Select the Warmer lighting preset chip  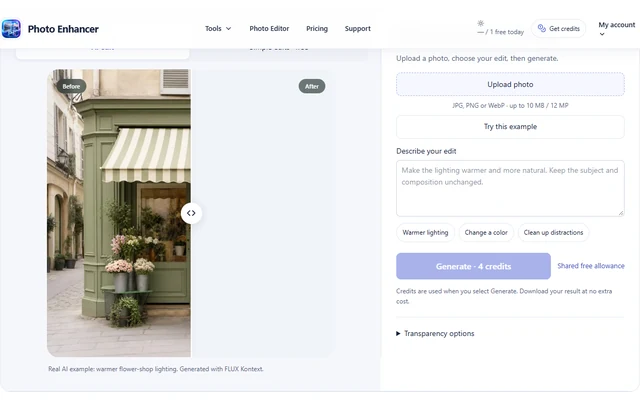[425, 233]
